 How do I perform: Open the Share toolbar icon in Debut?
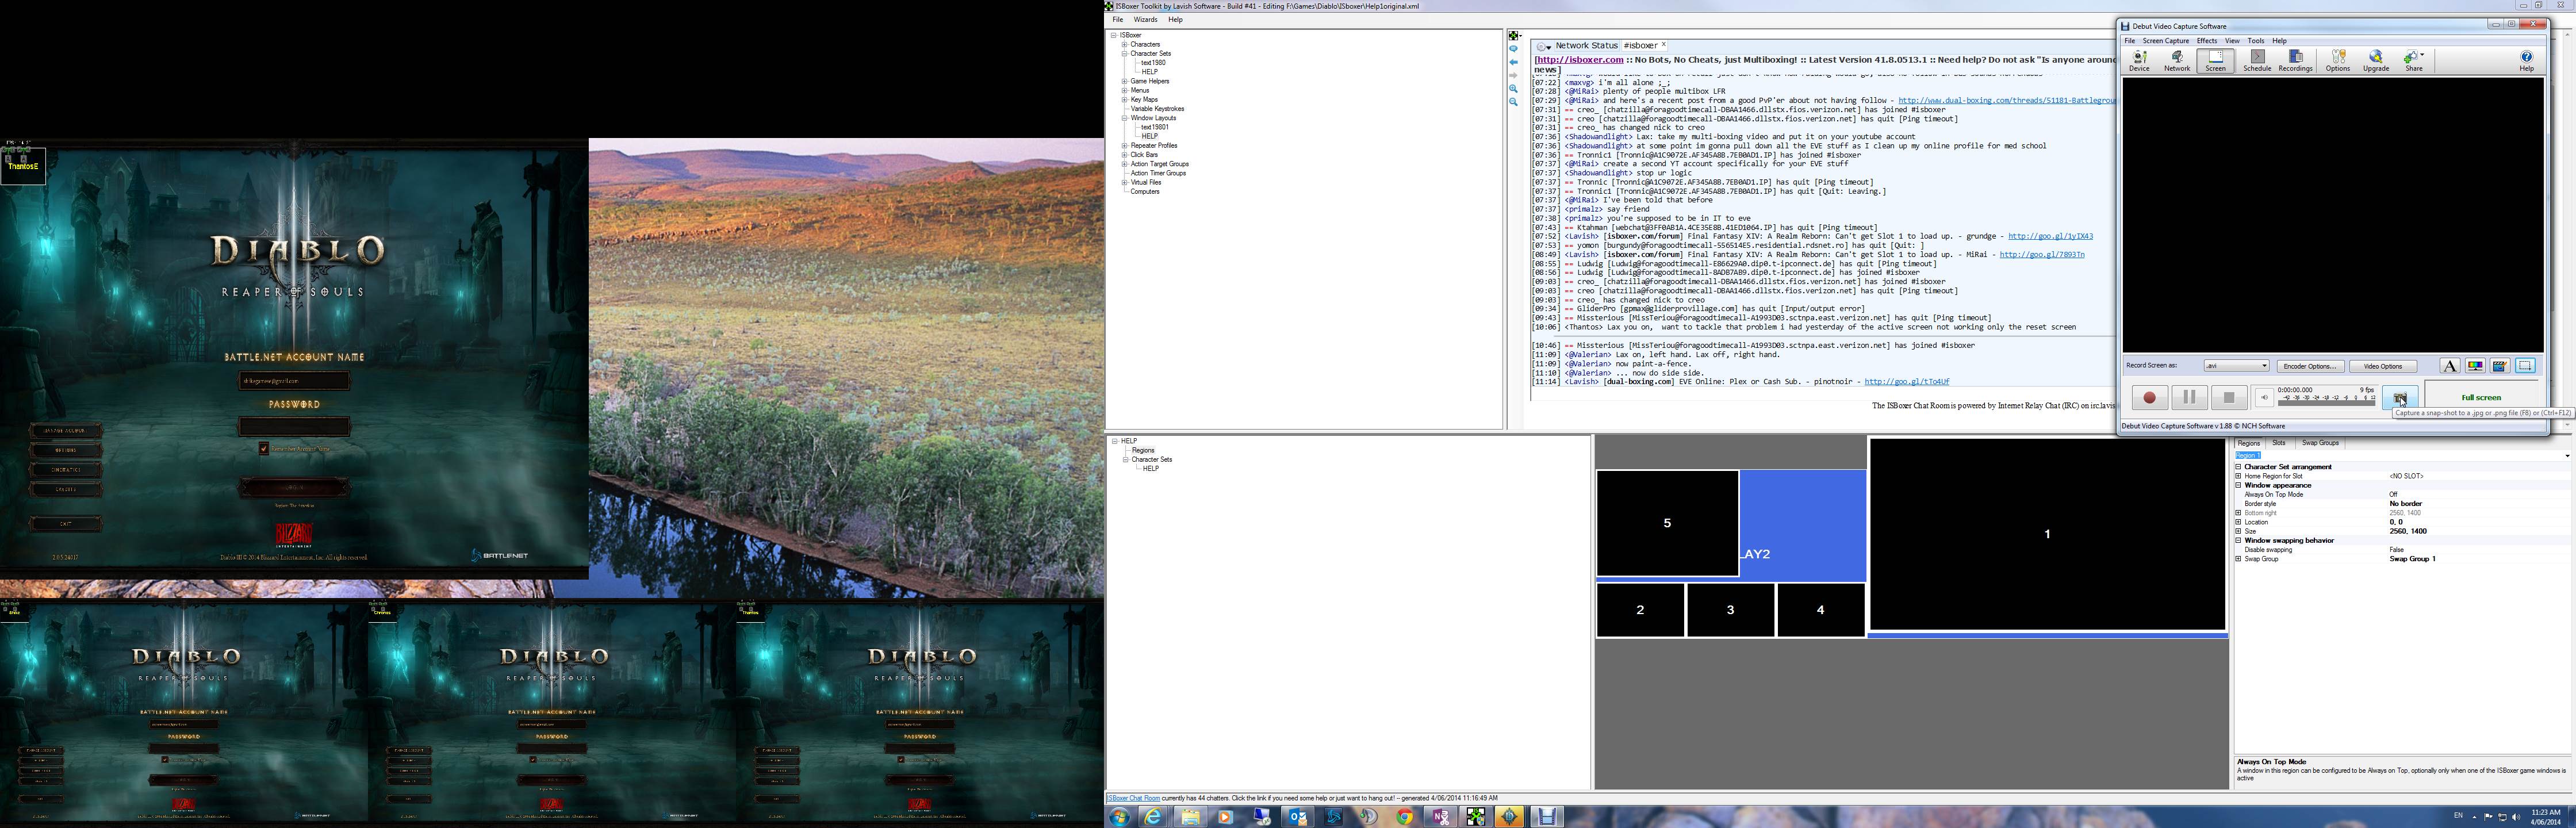pos(2414,61)
